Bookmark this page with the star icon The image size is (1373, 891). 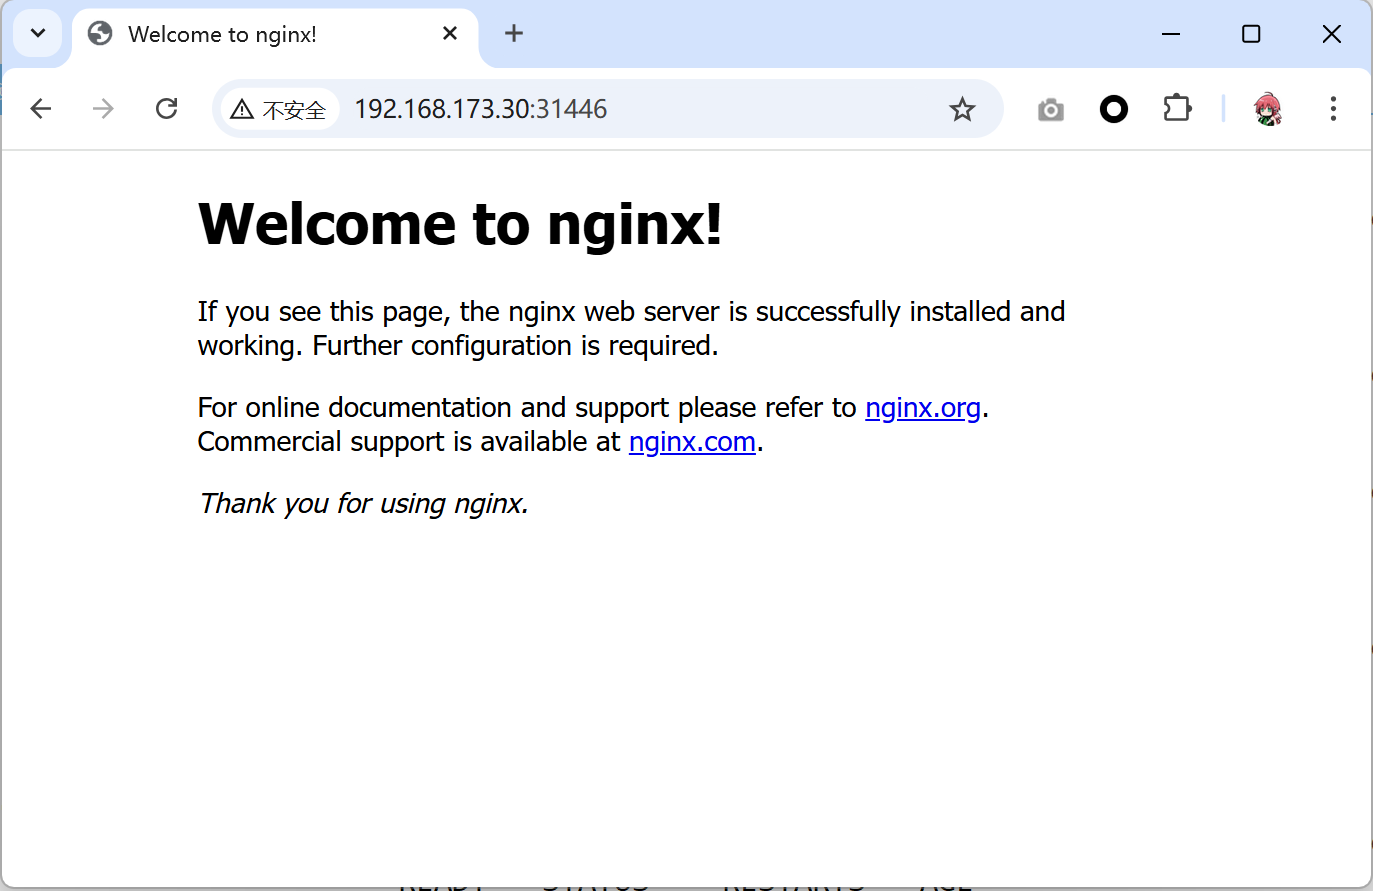(x=962, y=109)
